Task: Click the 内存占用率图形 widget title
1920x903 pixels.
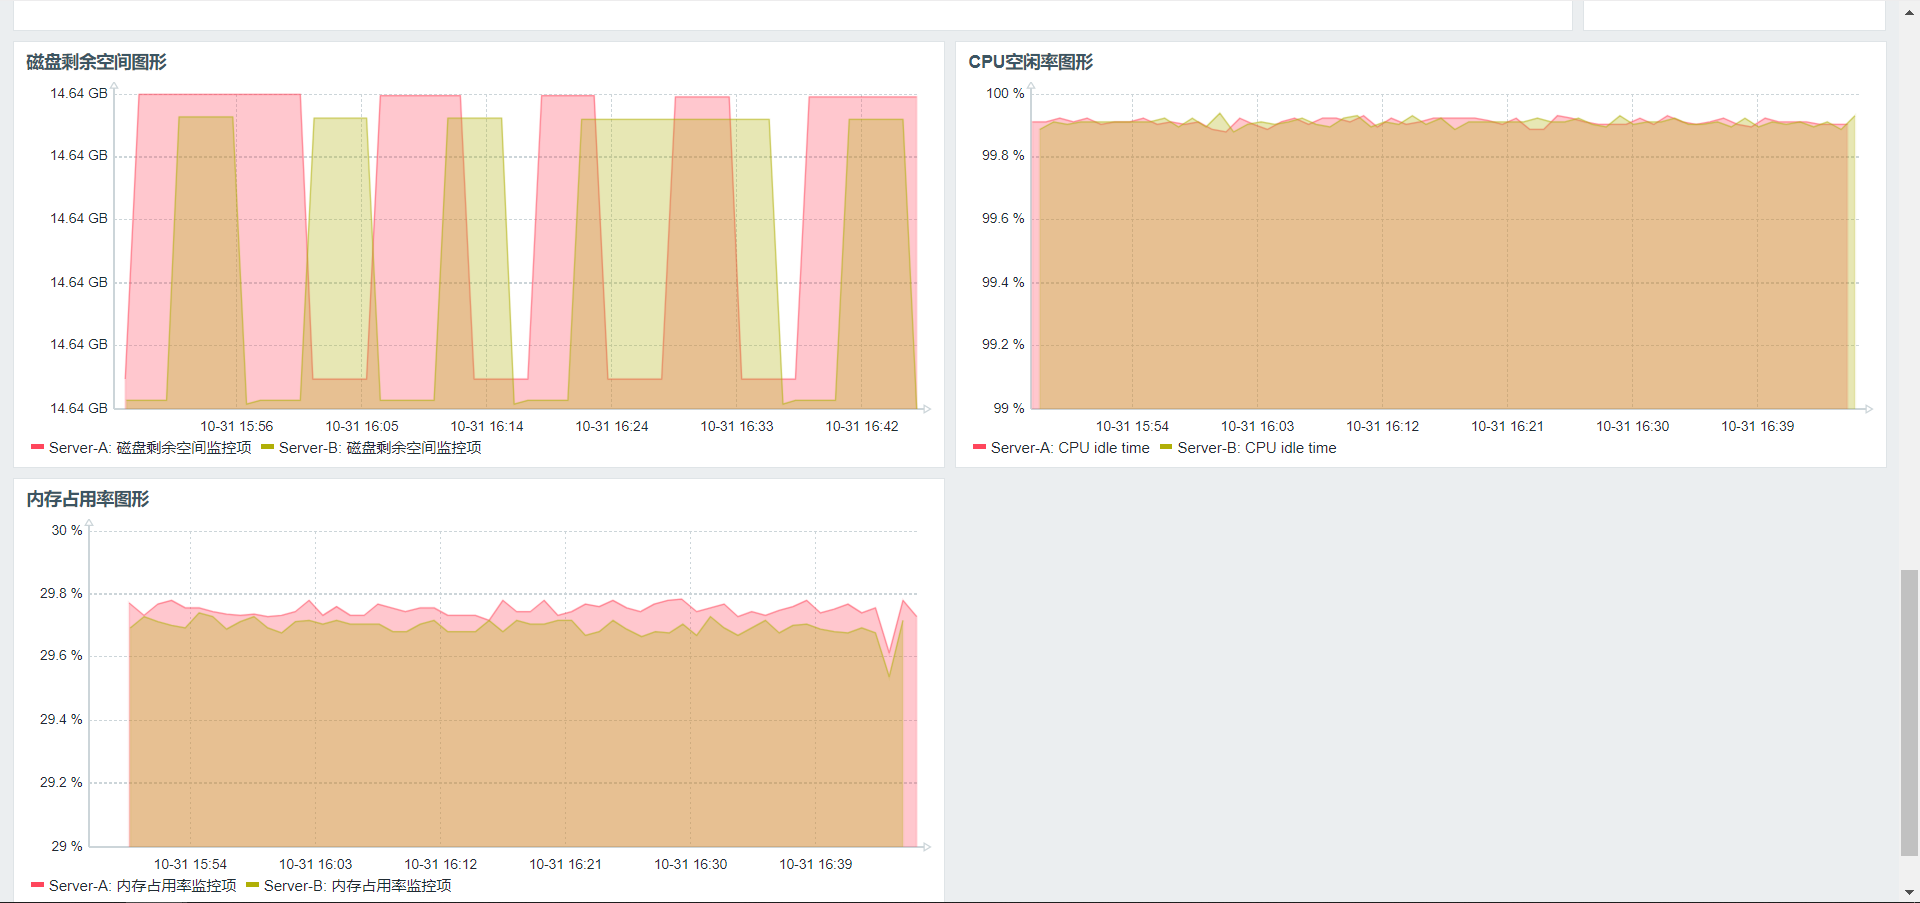Action: [x=87, y=499]
